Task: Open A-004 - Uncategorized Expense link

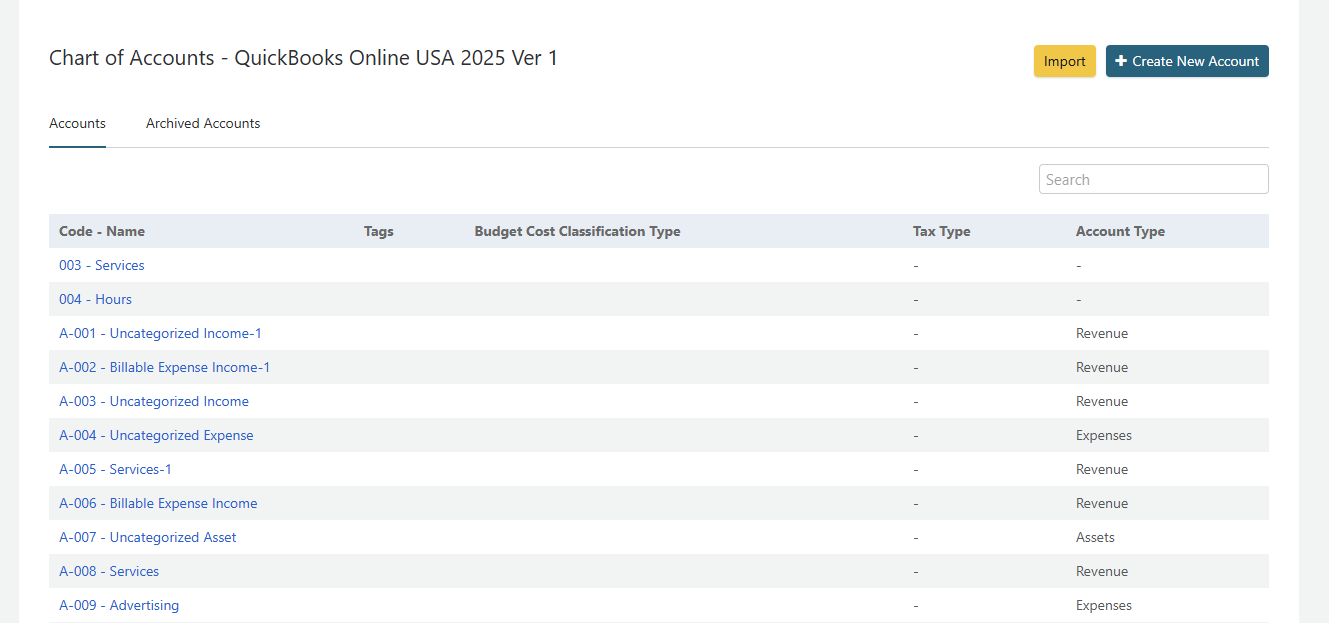Action: [x=156, y=435]
